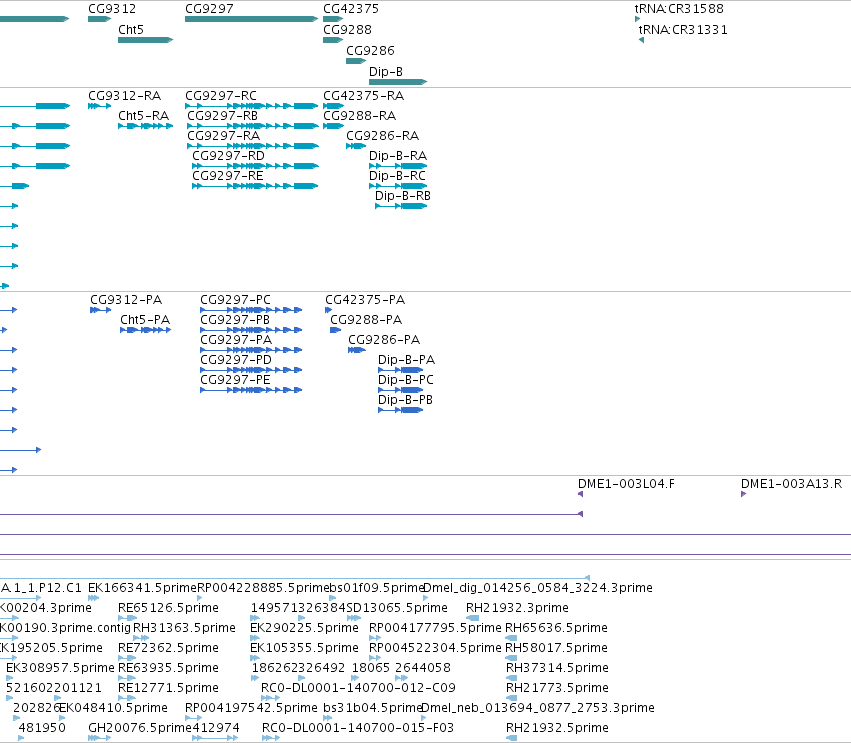Click the CG9297 gene name

click(209, 9)
